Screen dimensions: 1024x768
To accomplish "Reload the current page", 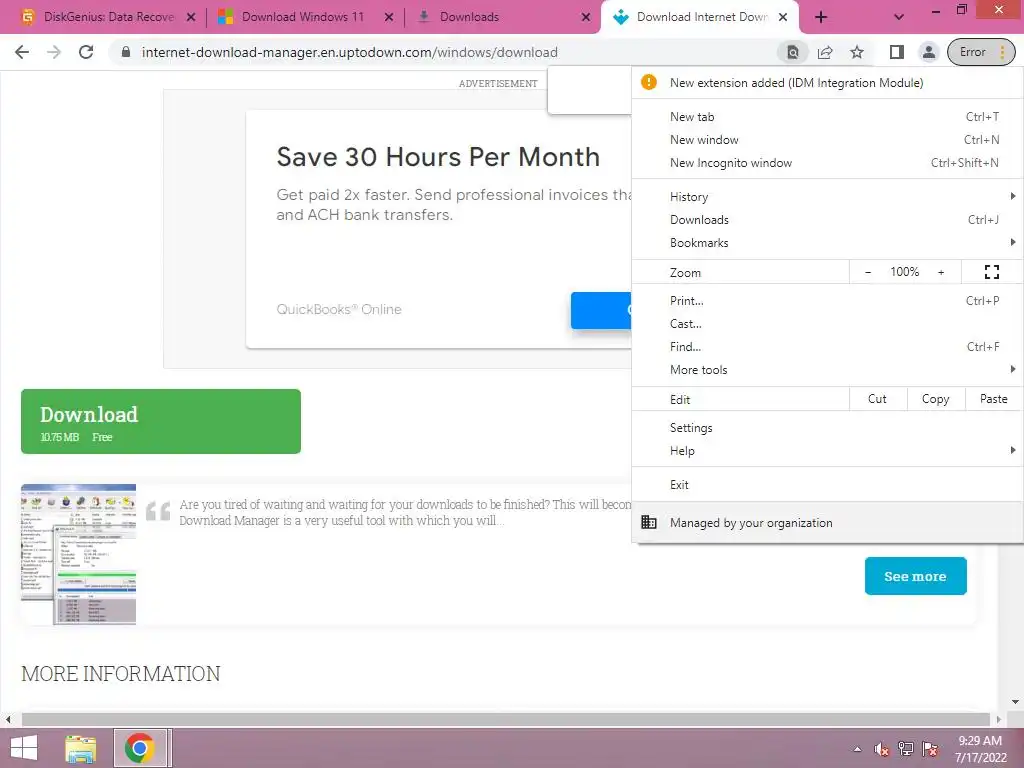I will 86,52.
